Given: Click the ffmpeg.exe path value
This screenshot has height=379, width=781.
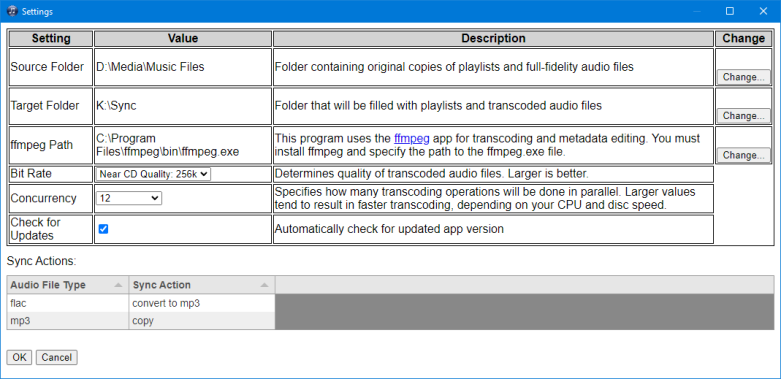Looking at the screenshot, I should pyautogui.click(x=167, y=145).
